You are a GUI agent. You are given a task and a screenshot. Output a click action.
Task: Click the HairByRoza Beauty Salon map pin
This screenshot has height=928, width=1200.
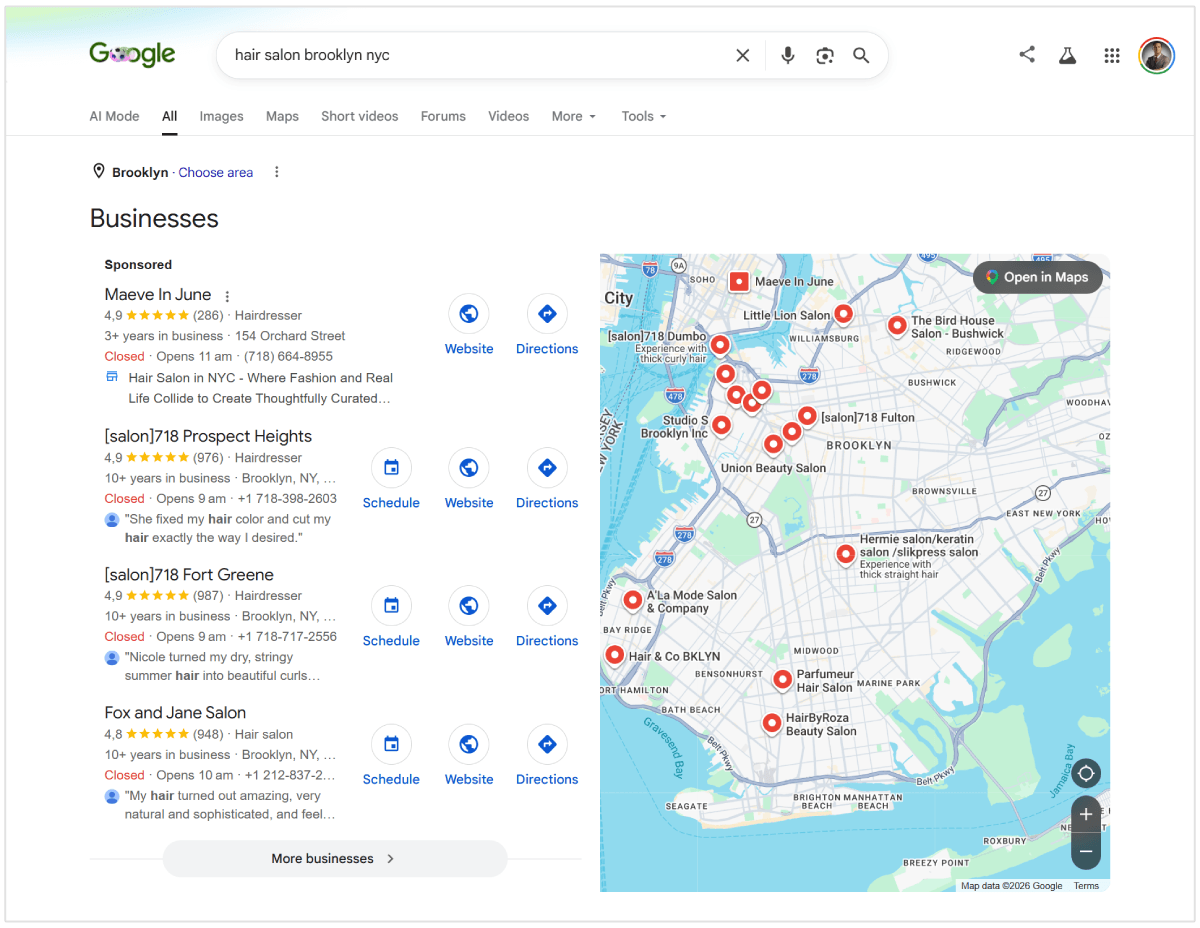coord(771,723)
